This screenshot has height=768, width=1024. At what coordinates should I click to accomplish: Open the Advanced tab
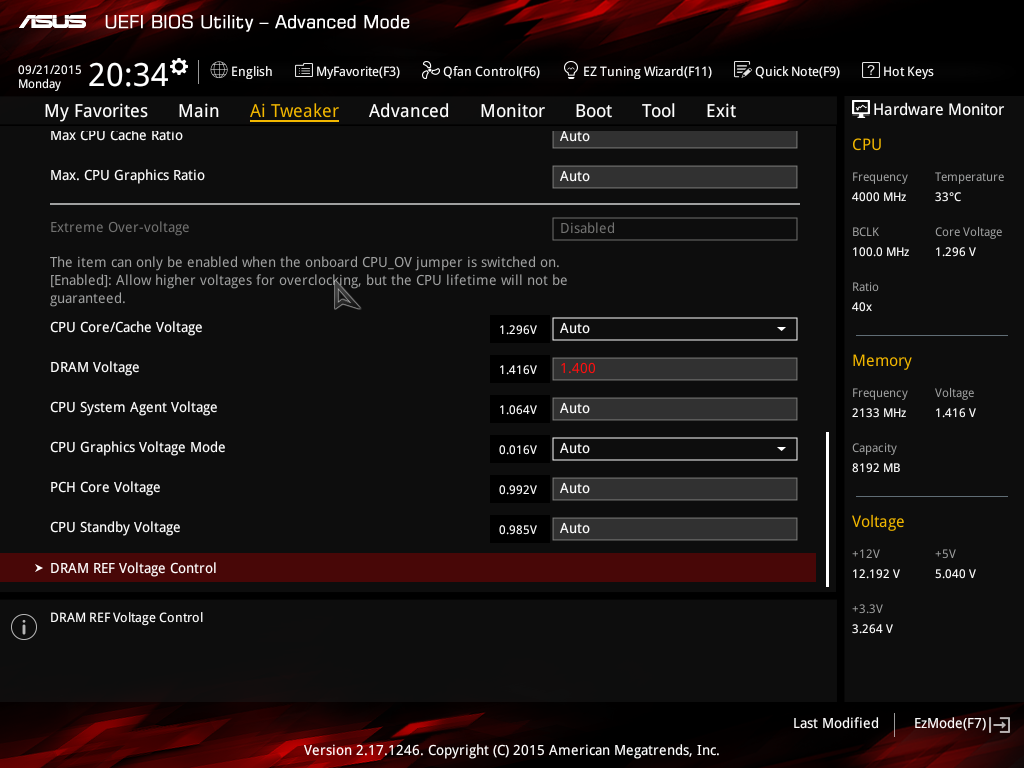point(409,111)
